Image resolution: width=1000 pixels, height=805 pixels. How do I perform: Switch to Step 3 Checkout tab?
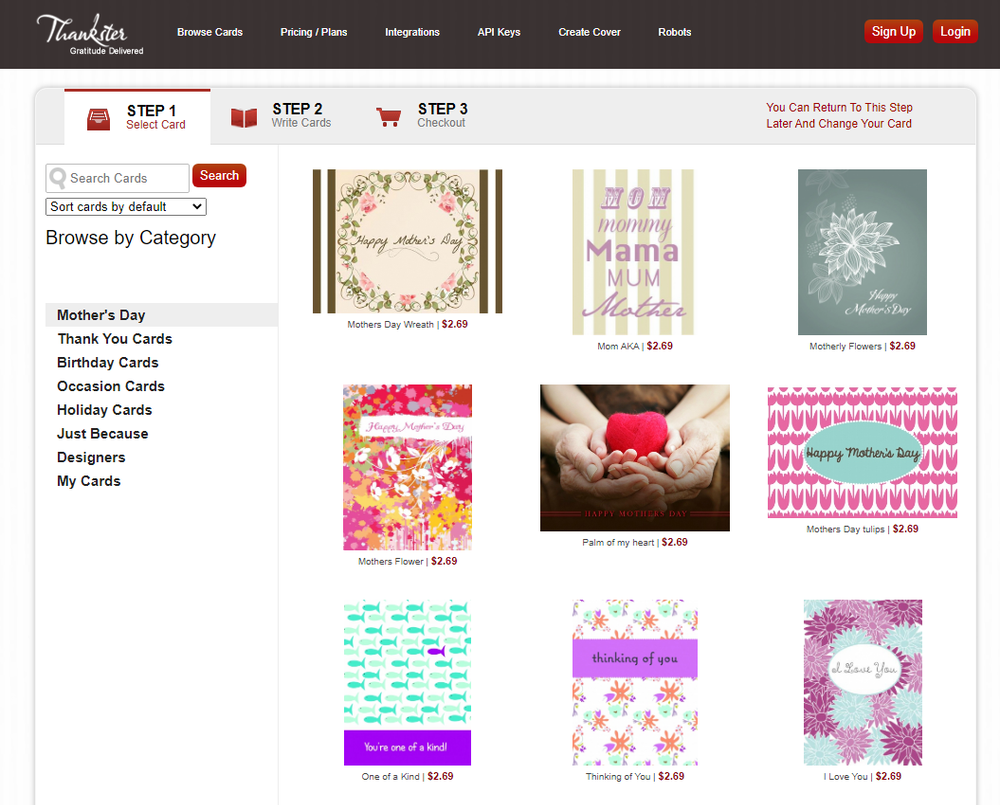[x=422, y=115]
